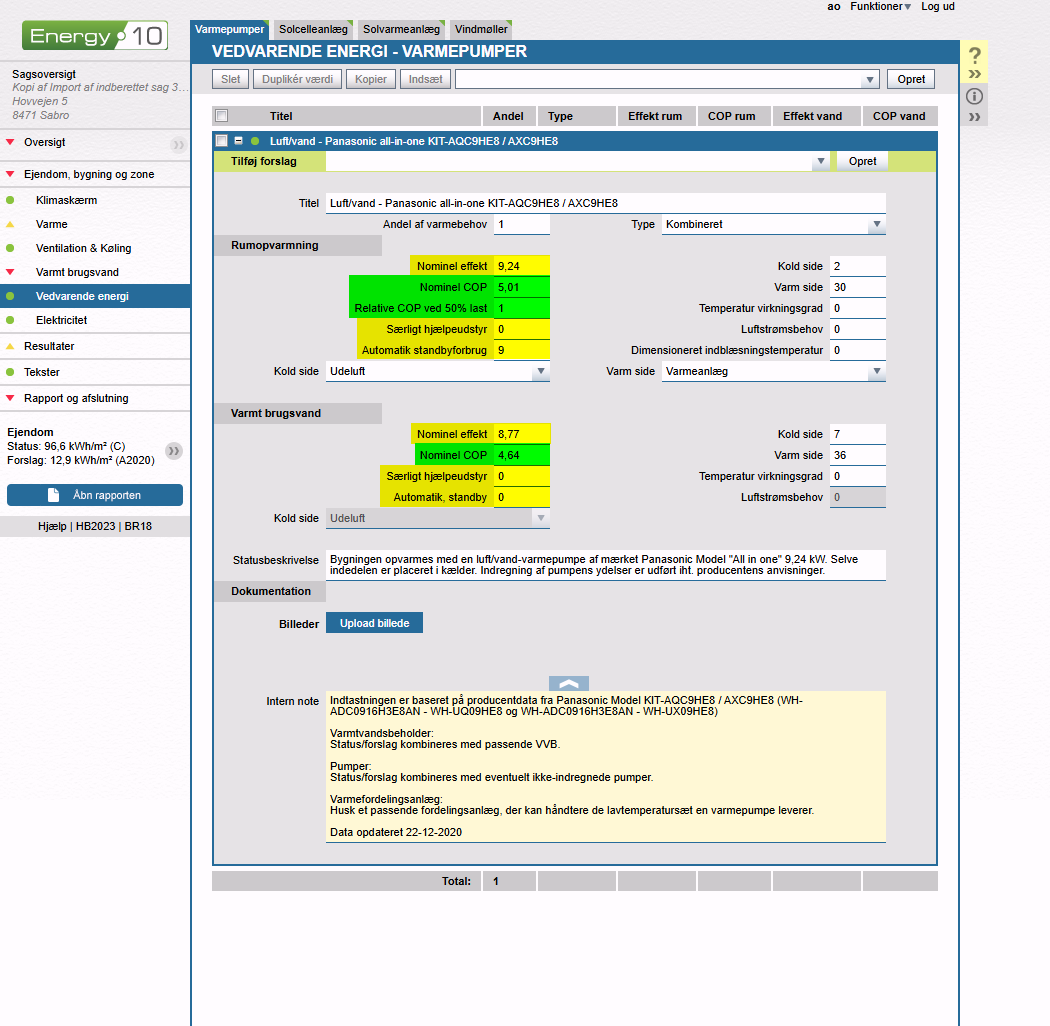Click the red triangle icon next to Varmt brugsvand

(11, 272)
